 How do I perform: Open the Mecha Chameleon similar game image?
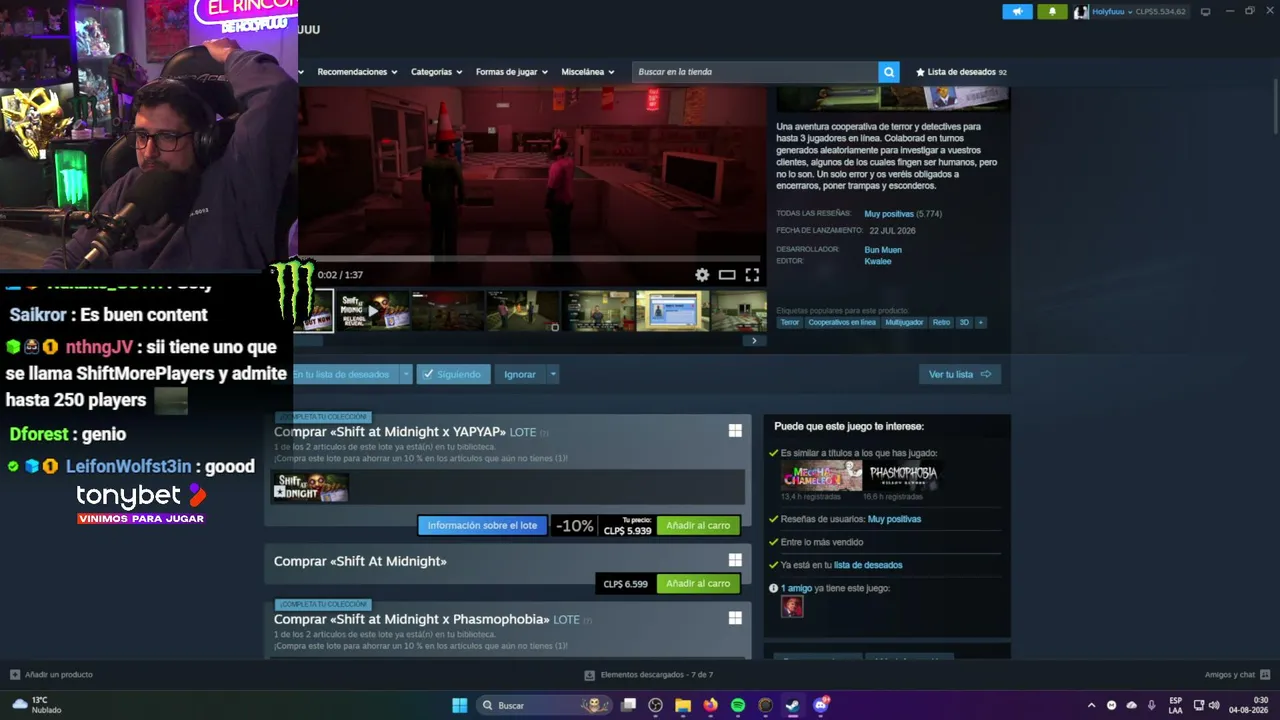pyautogui.click(x=821, y=476)
